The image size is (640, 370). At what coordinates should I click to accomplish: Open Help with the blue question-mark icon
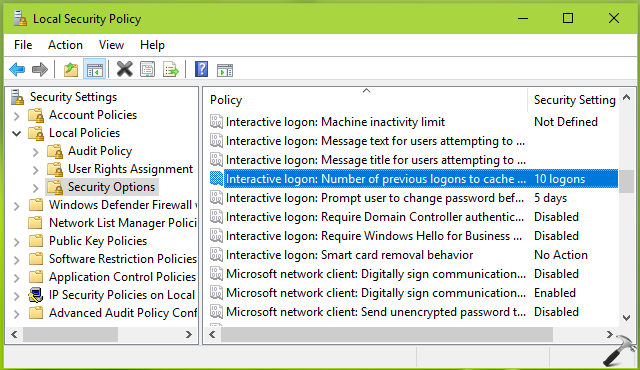pyautogui.click(x=202, y=69)
